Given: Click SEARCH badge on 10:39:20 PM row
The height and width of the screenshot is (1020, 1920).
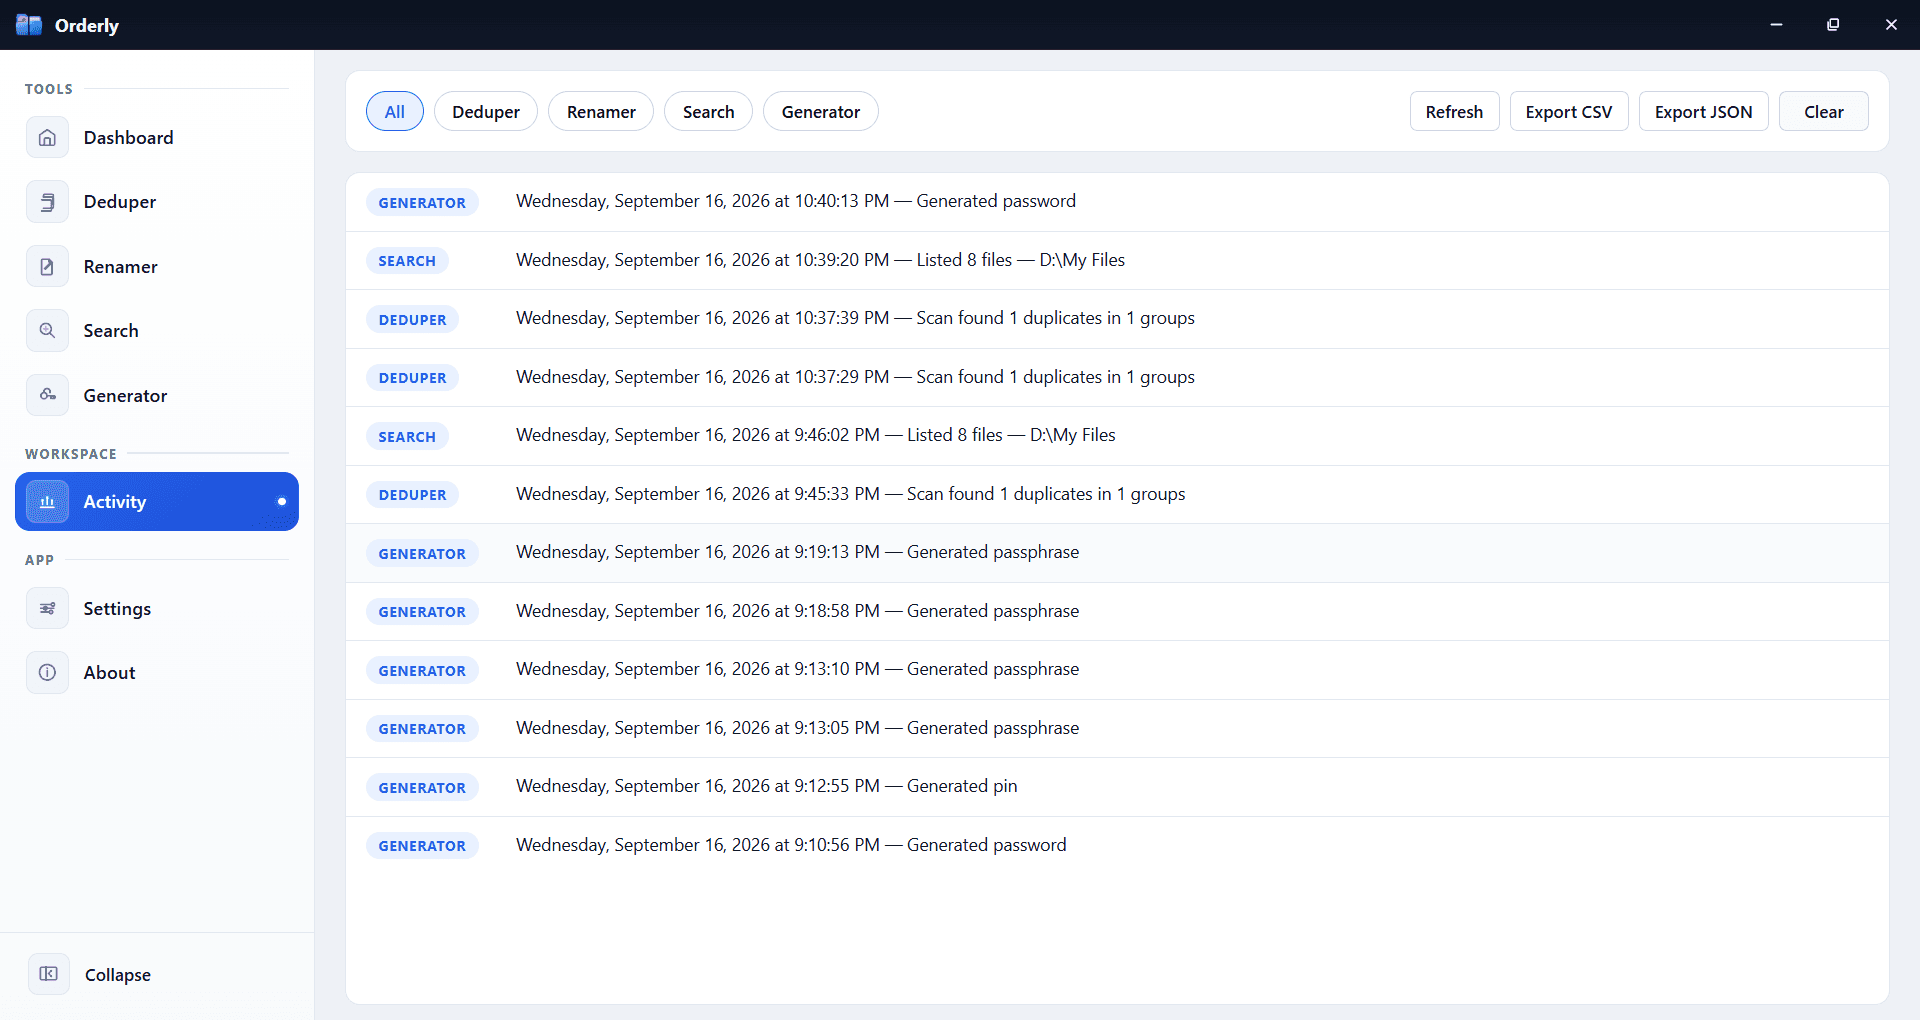Looking at the screenshot, I should [407, 261].
